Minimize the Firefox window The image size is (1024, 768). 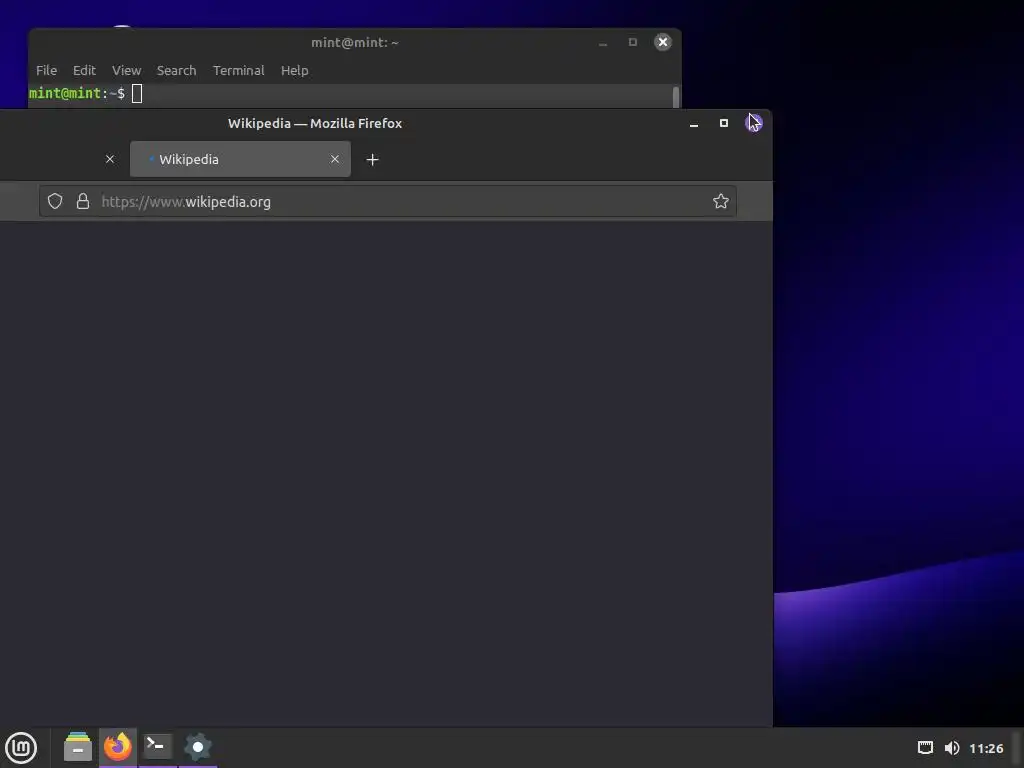pyautogui.click(x=694, y=123)
